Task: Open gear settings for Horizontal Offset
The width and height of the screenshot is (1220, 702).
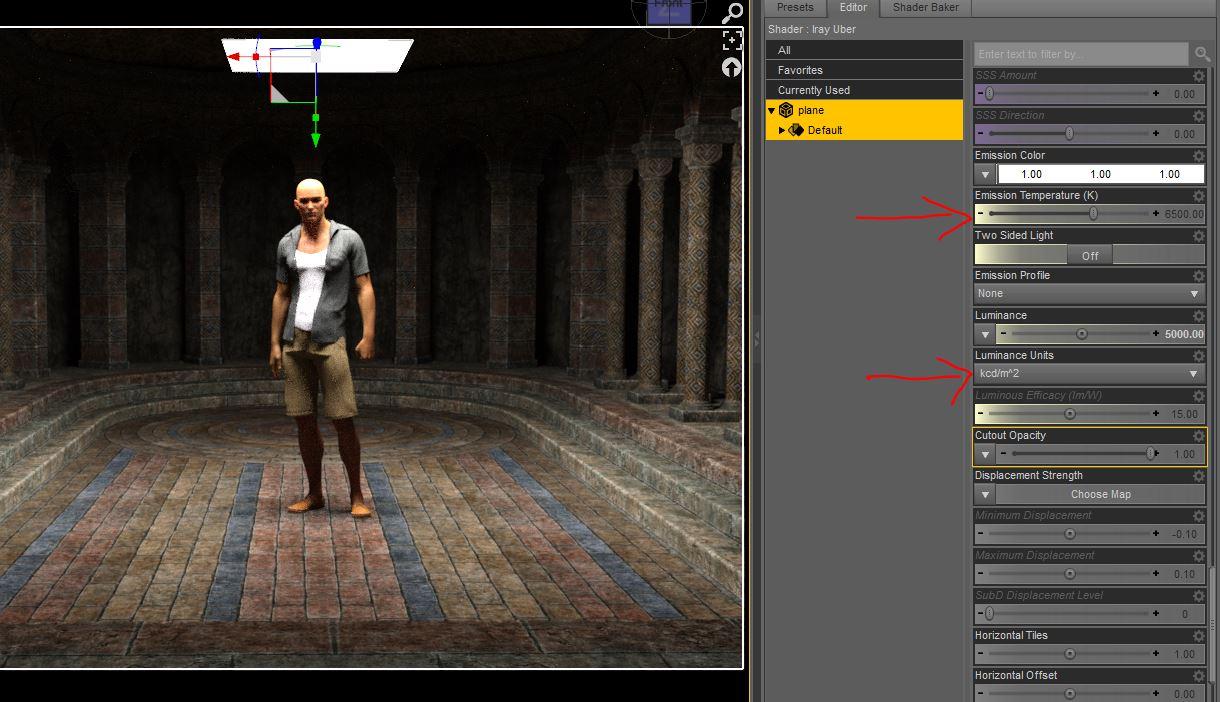Action: click(1199, 676)
